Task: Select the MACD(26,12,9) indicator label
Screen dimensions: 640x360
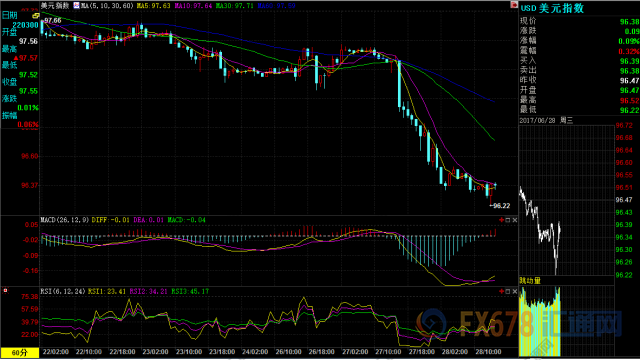Action: [64, 220]
